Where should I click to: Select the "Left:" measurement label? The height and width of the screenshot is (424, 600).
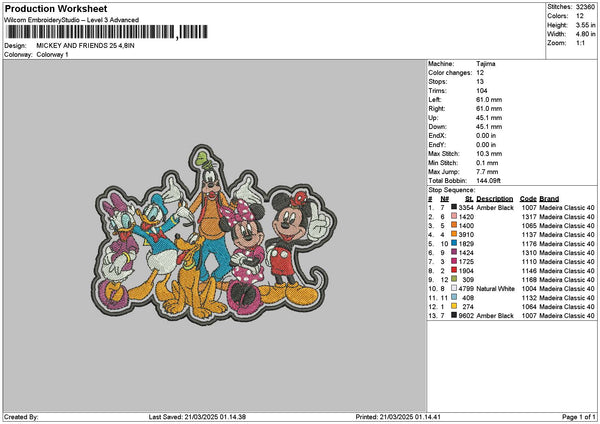click(435, 99)
